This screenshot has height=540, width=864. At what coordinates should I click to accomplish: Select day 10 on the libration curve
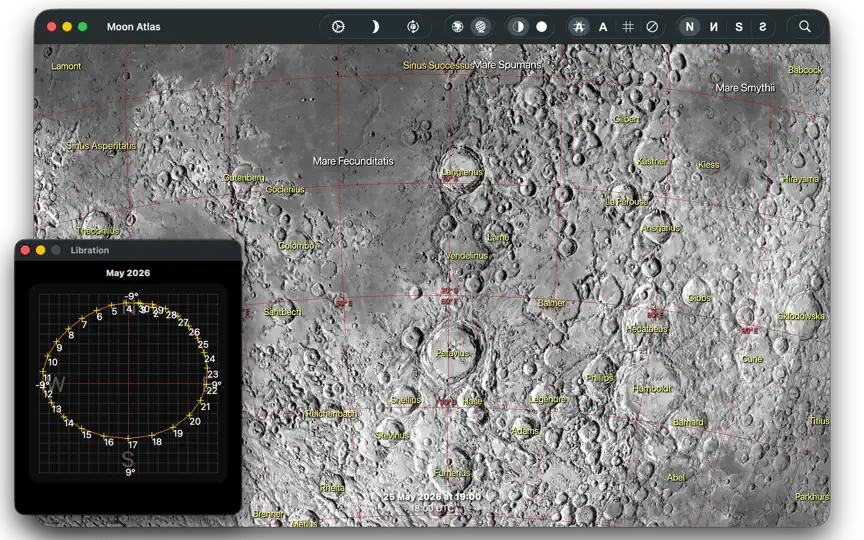click(x=53, y=362)
